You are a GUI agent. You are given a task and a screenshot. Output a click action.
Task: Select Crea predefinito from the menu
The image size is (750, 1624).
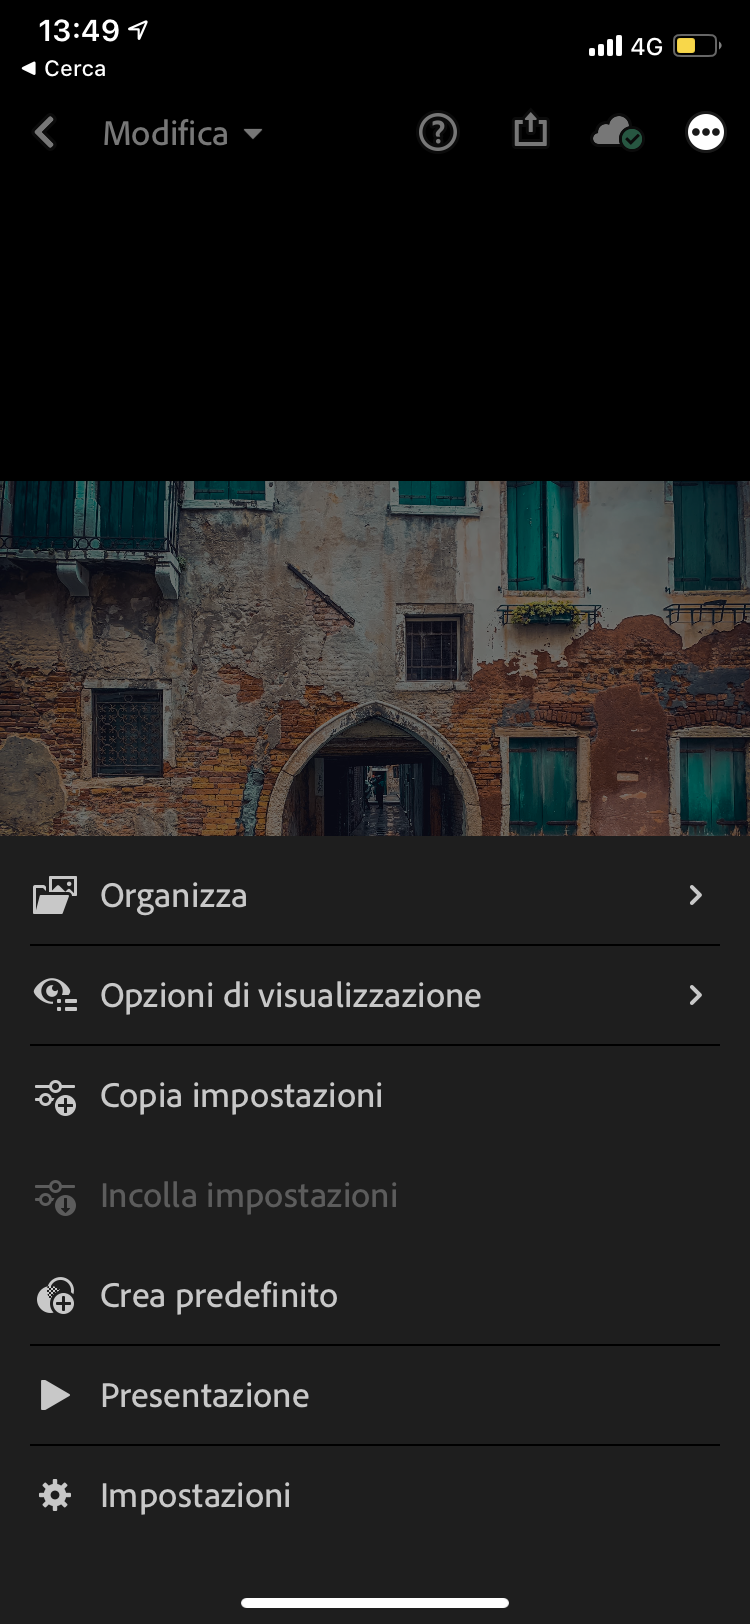[218, 1295]
